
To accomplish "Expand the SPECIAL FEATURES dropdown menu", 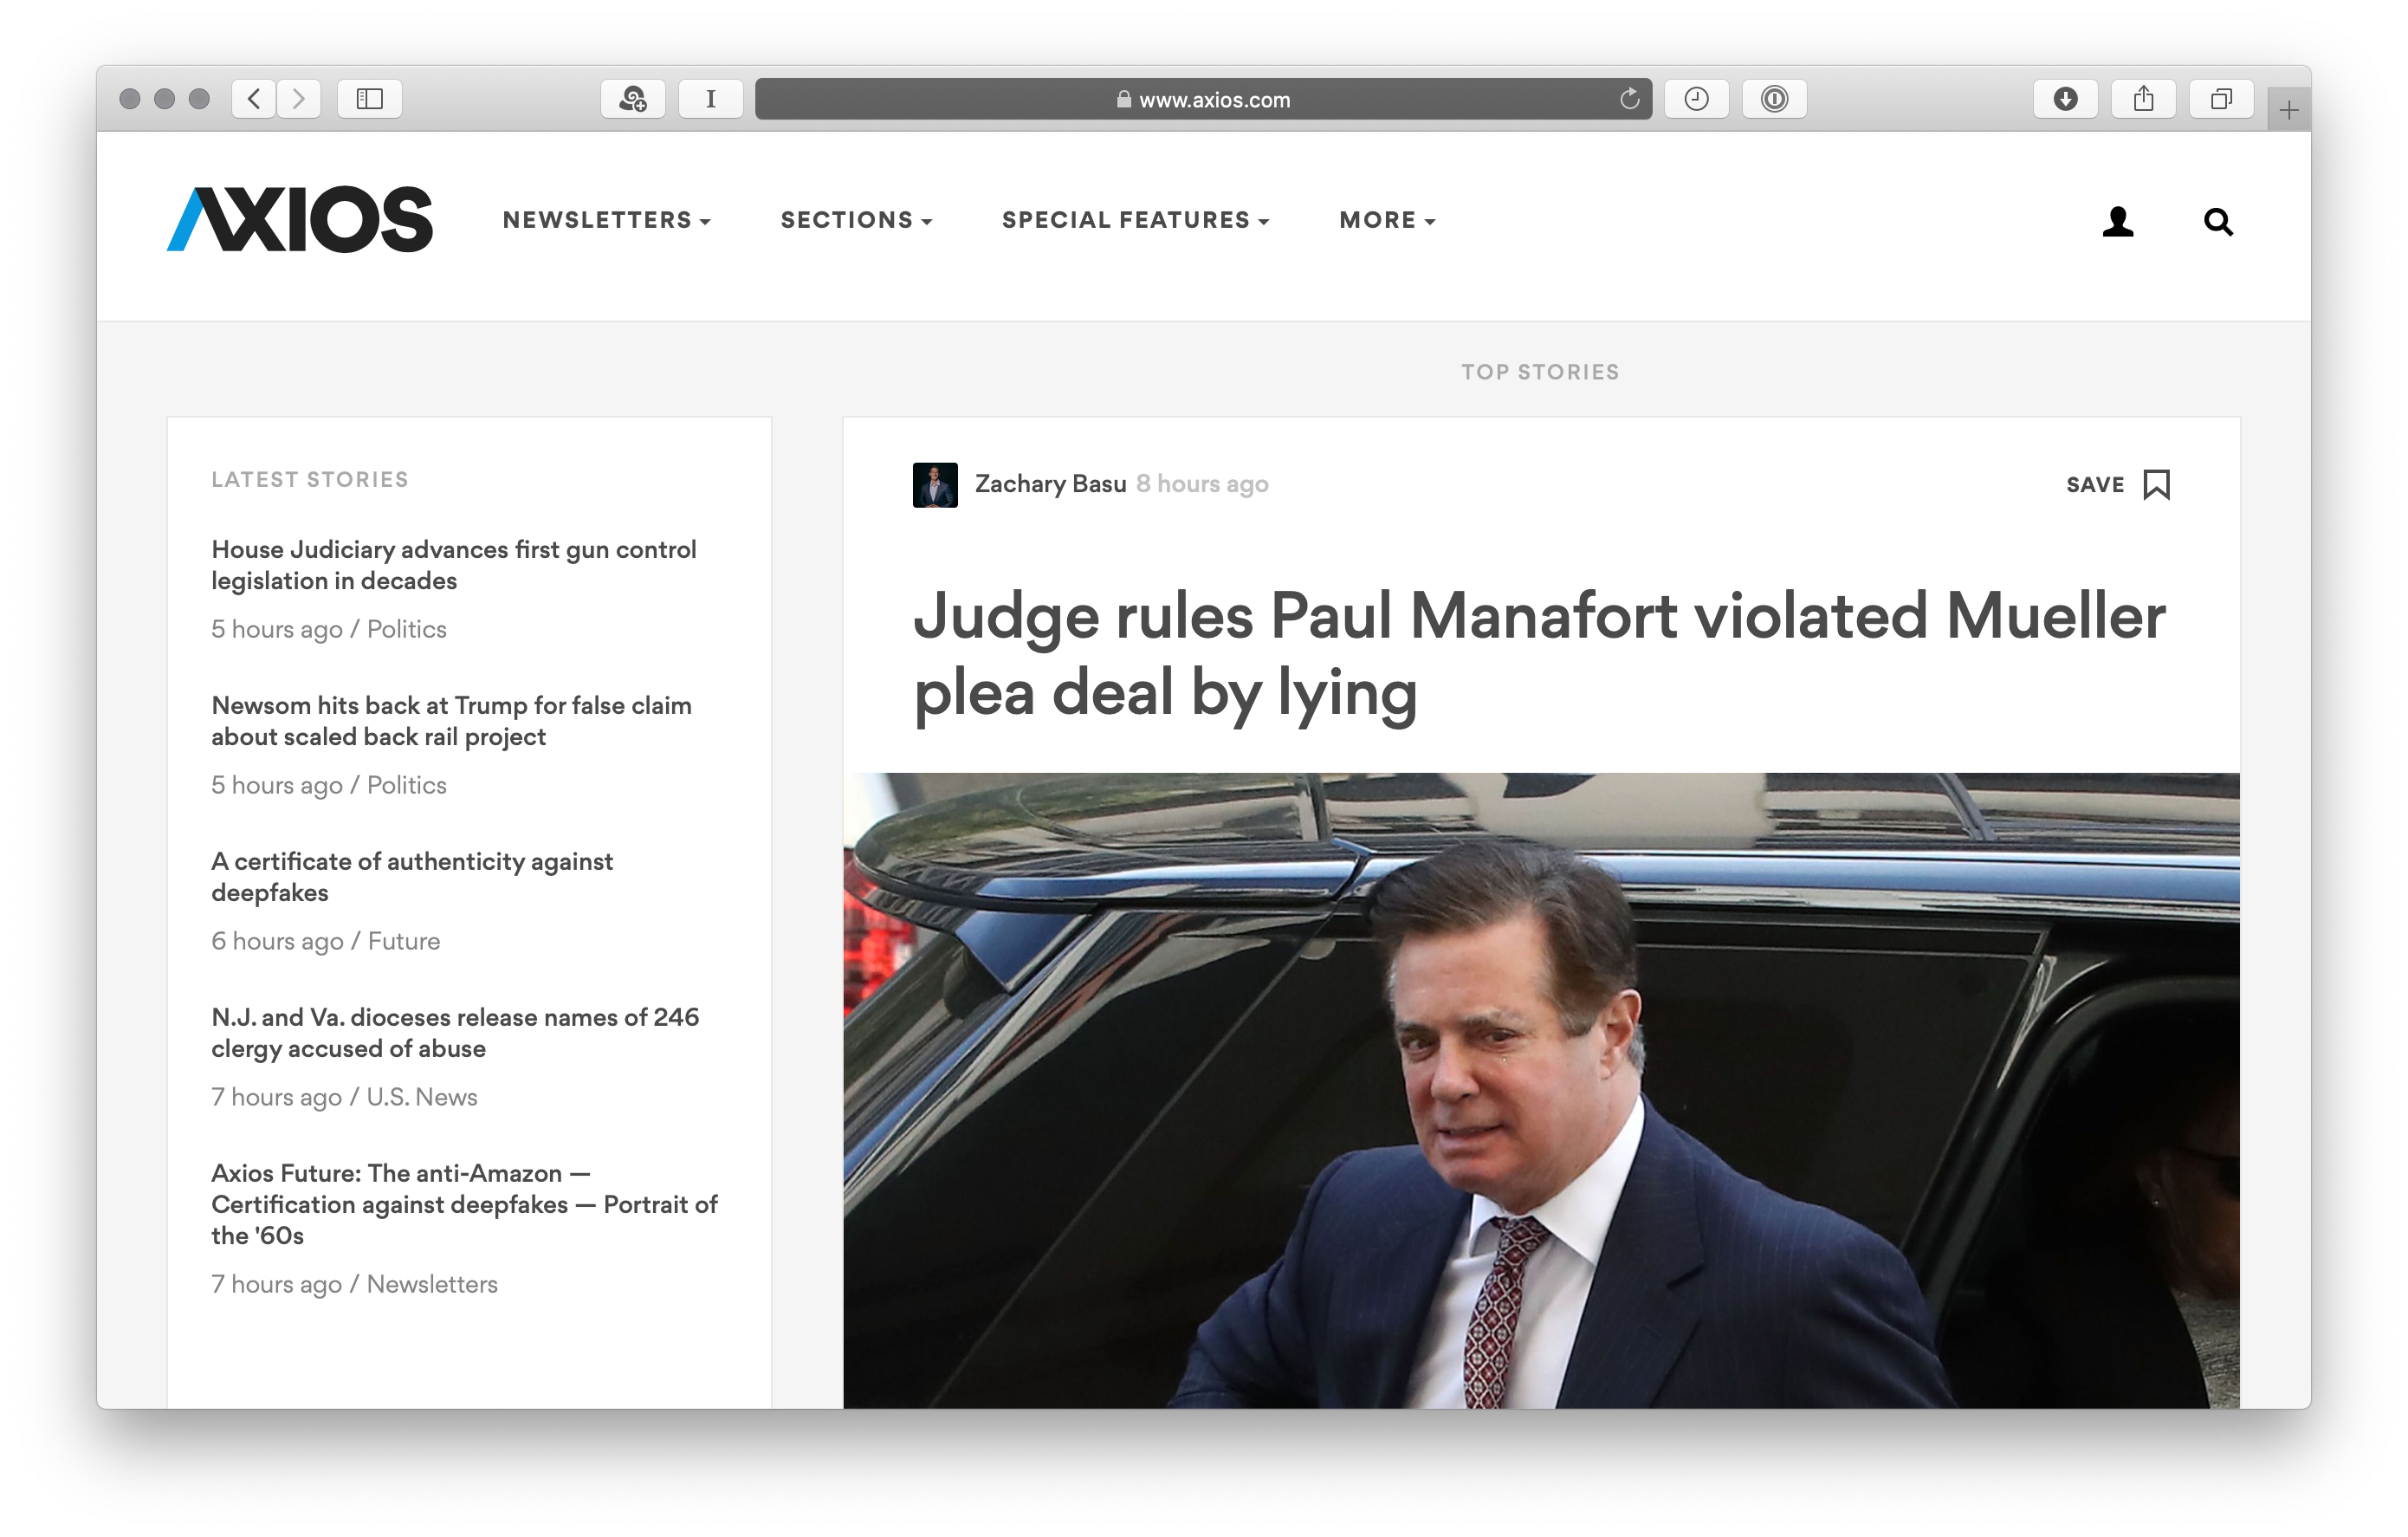I will pos(1136,220).
